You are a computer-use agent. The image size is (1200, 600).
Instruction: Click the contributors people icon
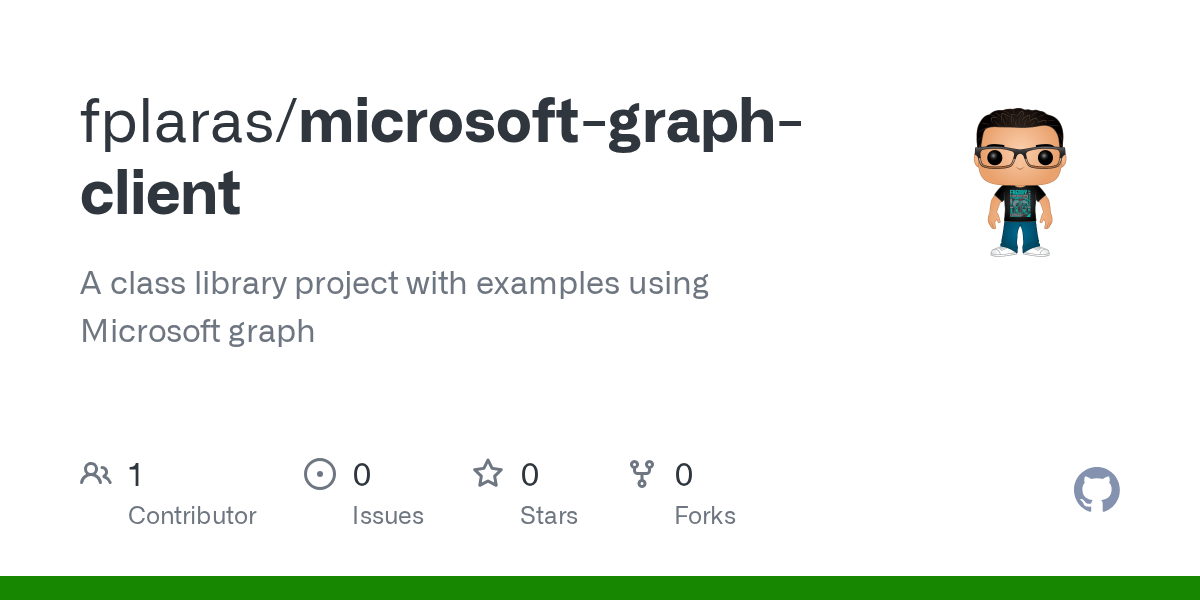96,474
